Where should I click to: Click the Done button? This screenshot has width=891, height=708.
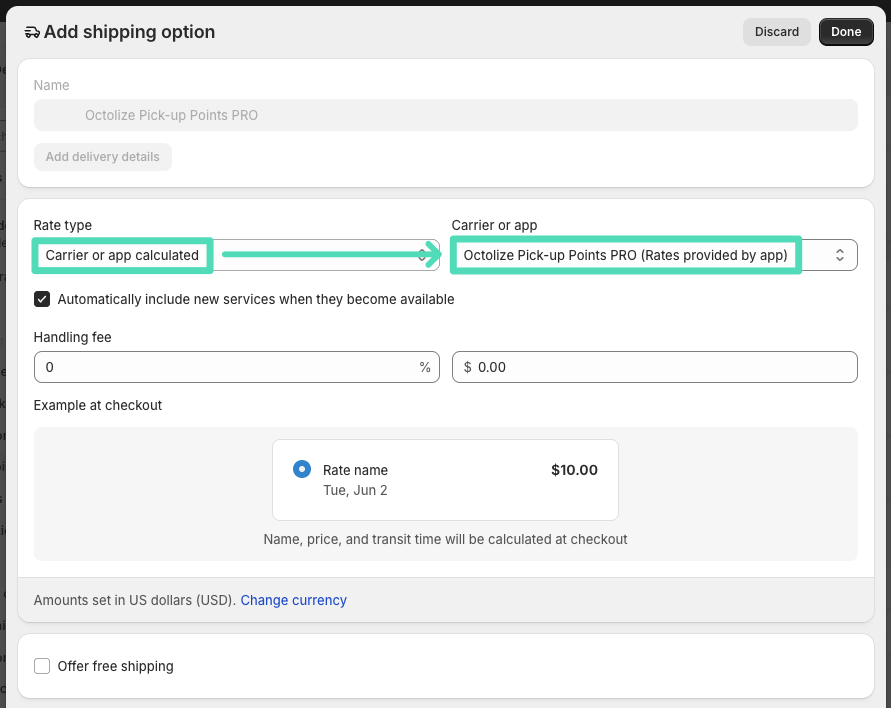[x=846, y=32]
